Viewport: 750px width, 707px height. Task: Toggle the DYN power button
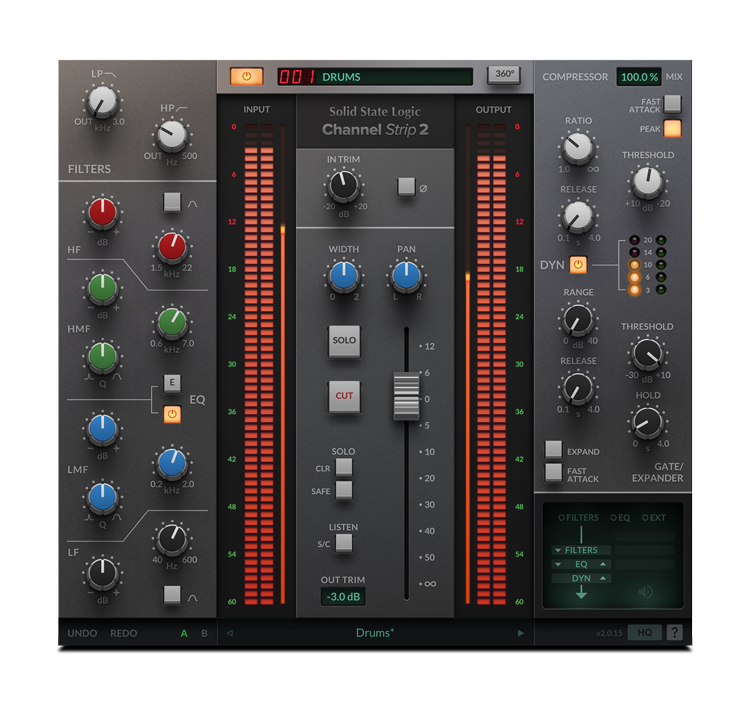(x=578, y=265)
